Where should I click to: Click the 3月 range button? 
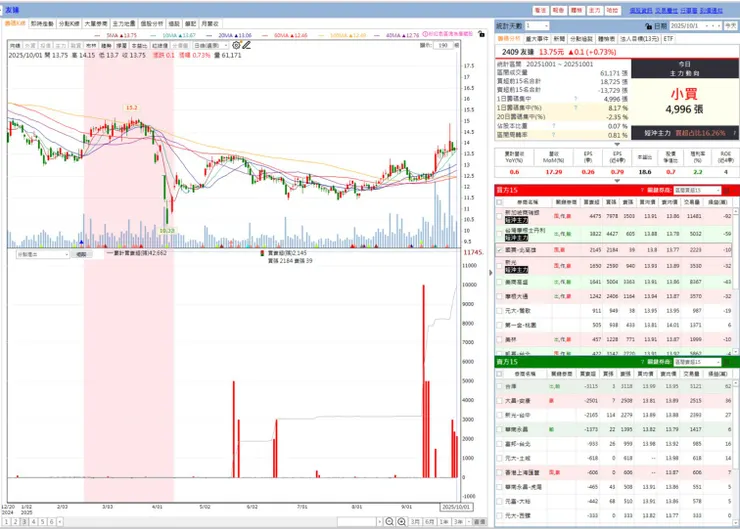pyautogui.click(x=415, y=521)
